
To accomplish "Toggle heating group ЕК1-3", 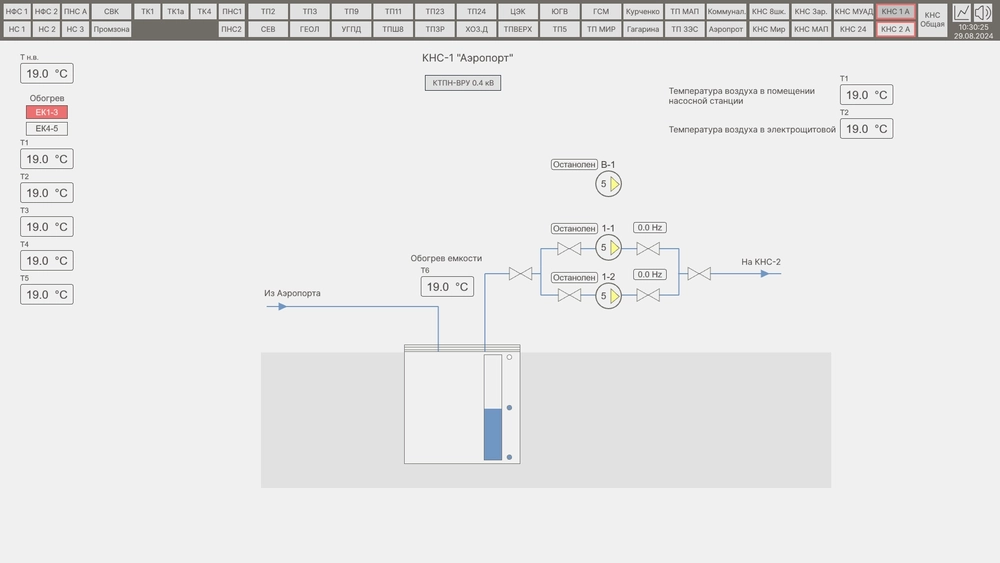I will pos(46,112).
